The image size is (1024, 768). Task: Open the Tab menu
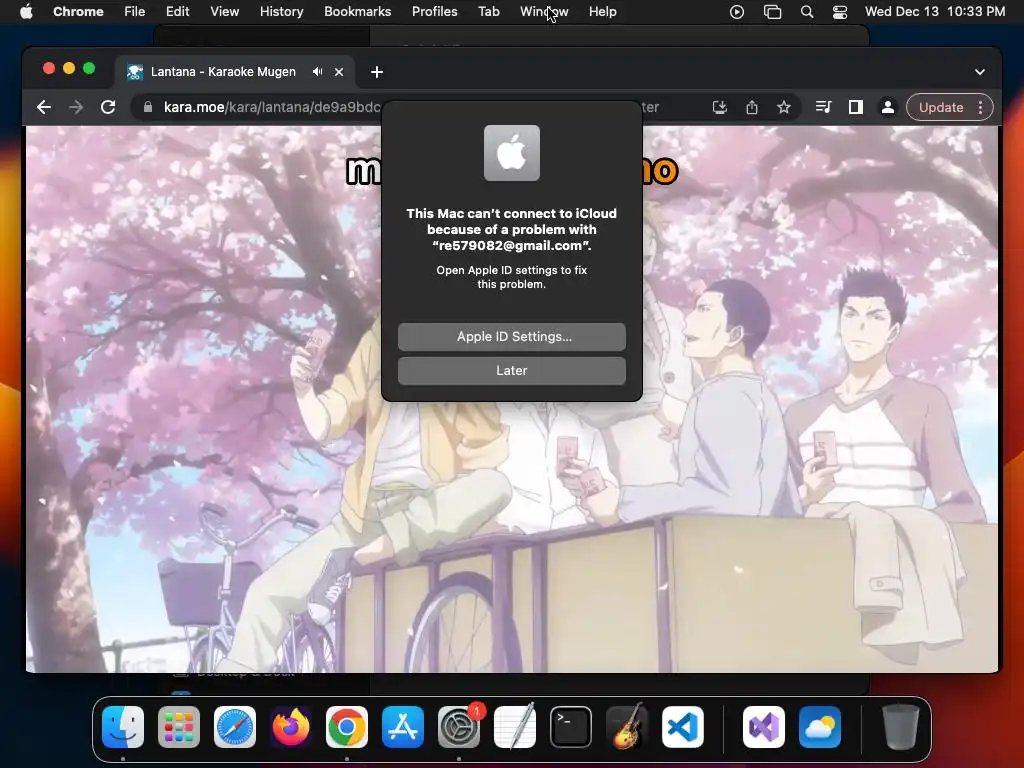488,12
